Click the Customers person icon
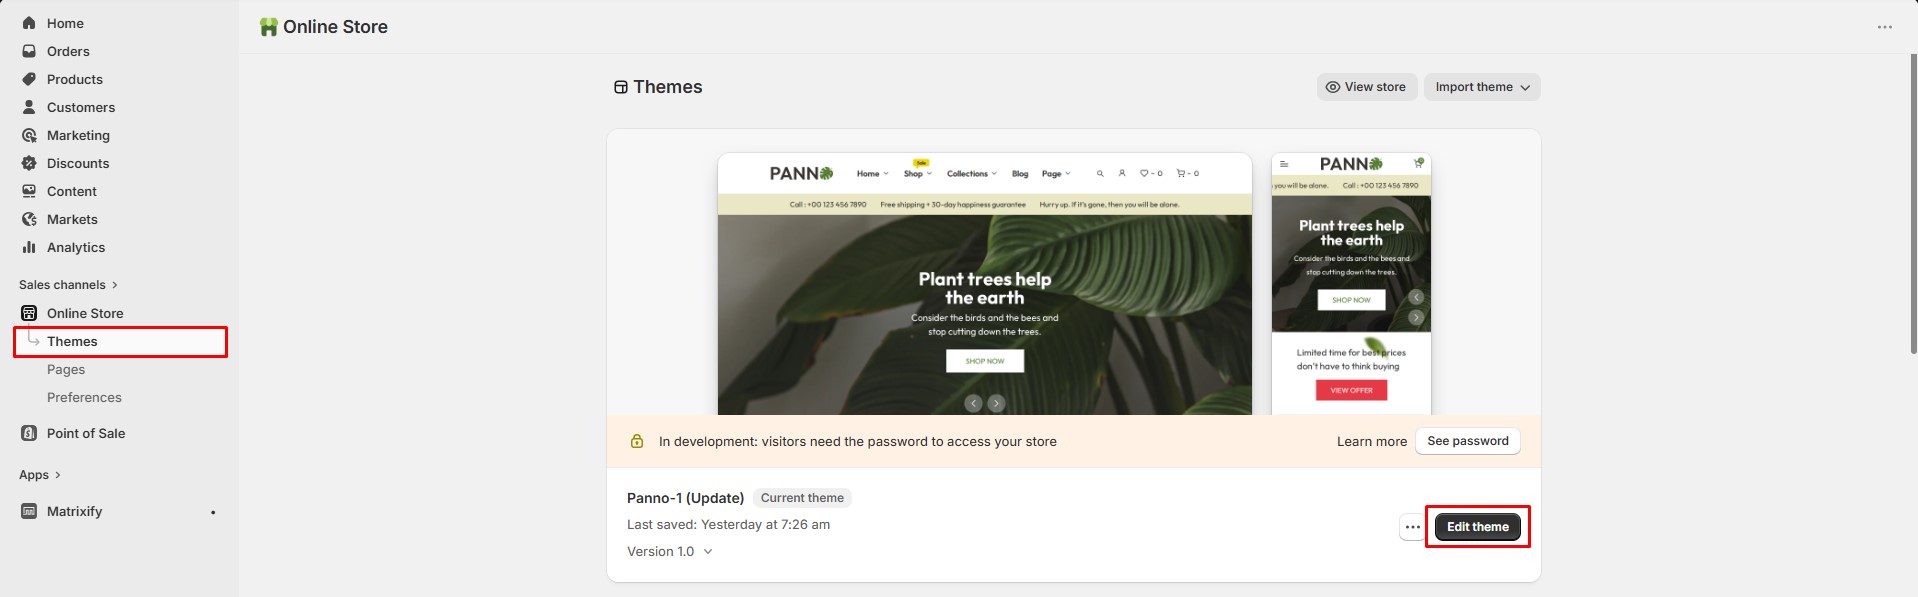 [29, 107]
